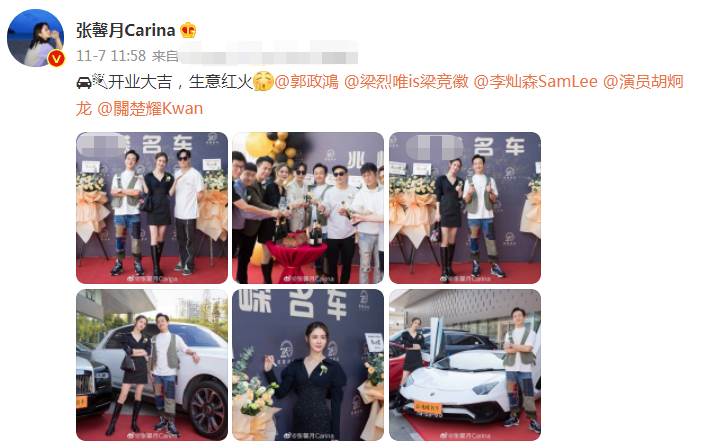Open first photo with three people posing
The width and height of the screenshot is (716, 448).
152,208
